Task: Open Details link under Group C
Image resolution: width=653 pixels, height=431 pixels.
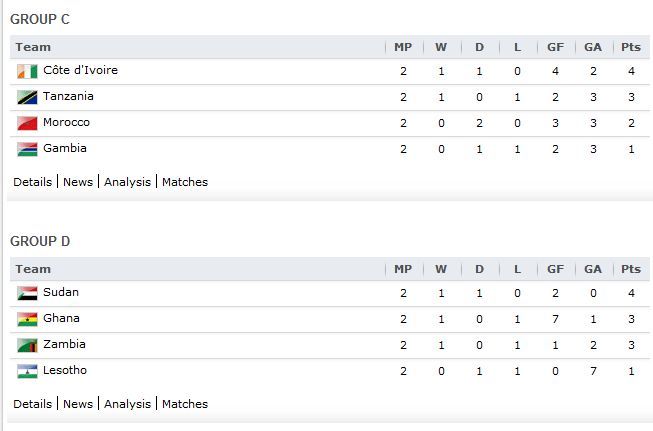Action: 32,182
